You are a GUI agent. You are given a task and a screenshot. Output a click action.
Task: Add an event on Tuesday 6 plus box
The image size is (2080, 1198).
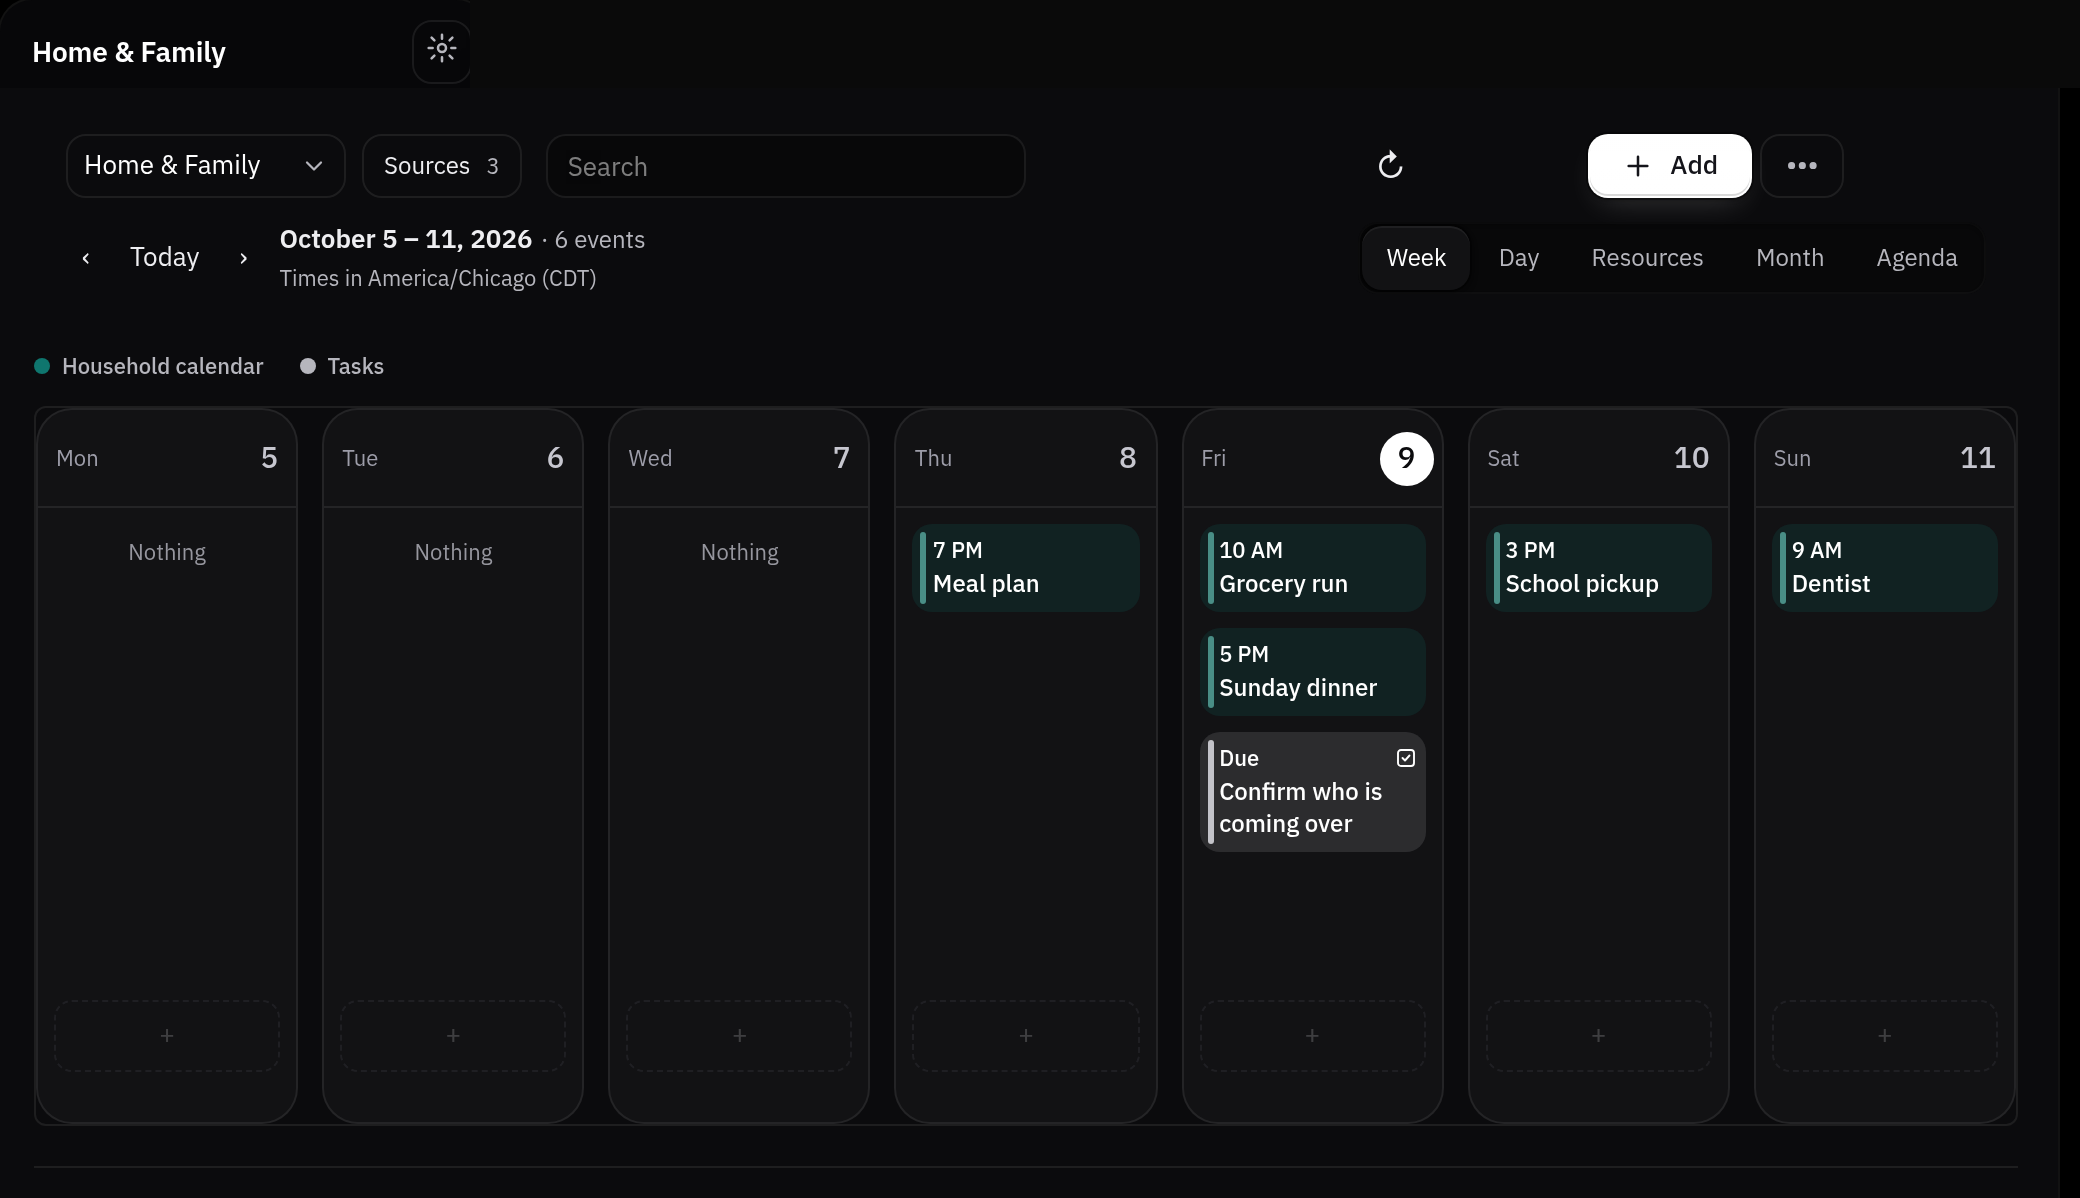point(453,1036)
